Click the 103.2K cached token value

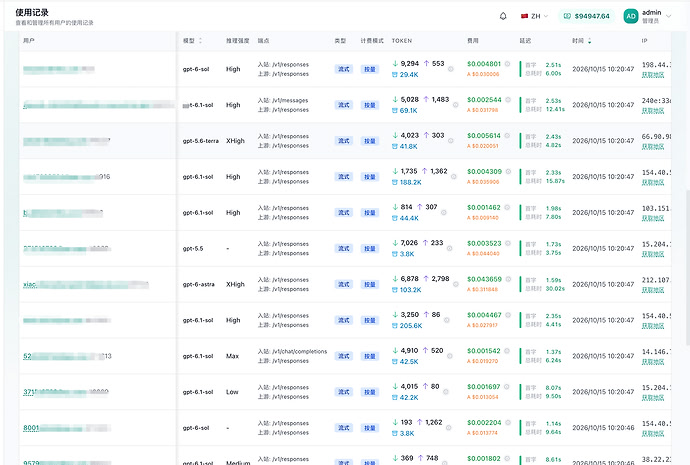pos(411,290)
